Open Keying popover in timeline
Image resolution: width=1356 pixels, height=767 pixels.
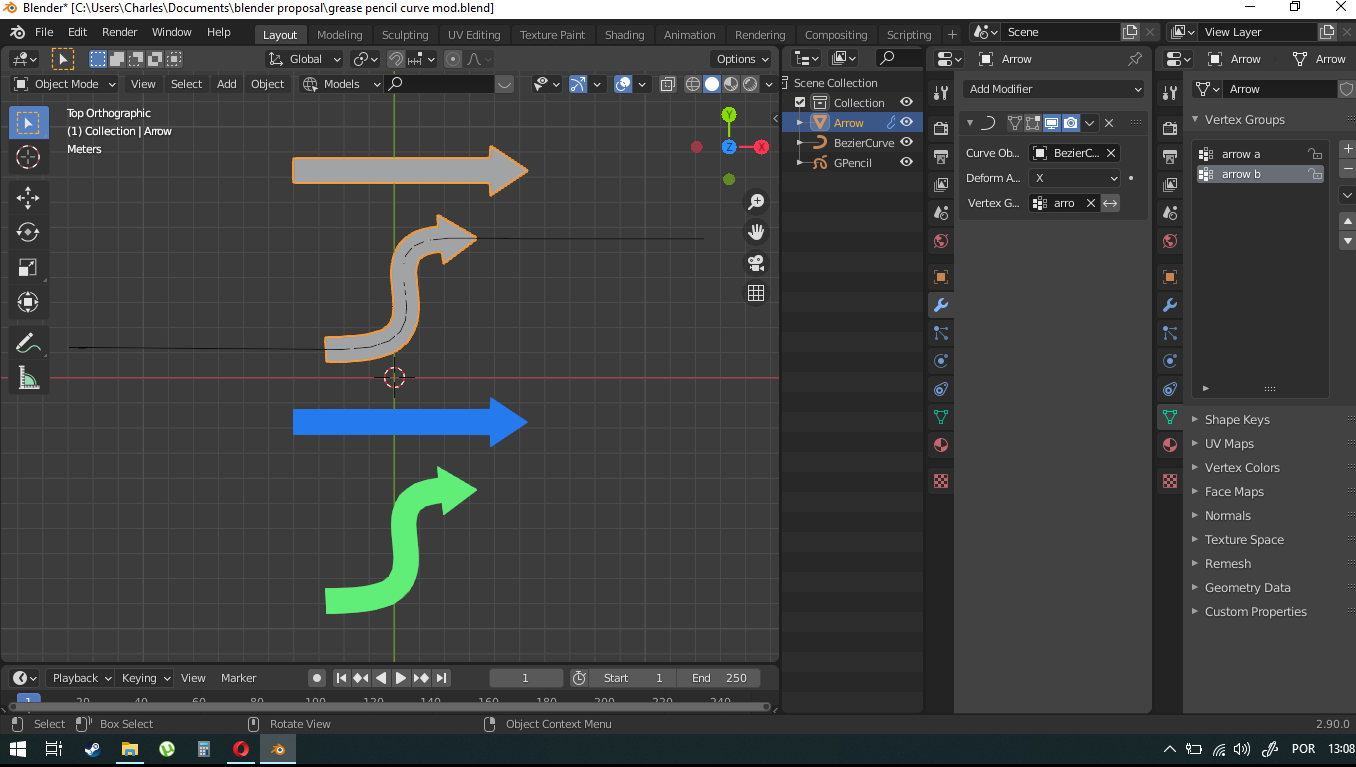pos(145,678)
